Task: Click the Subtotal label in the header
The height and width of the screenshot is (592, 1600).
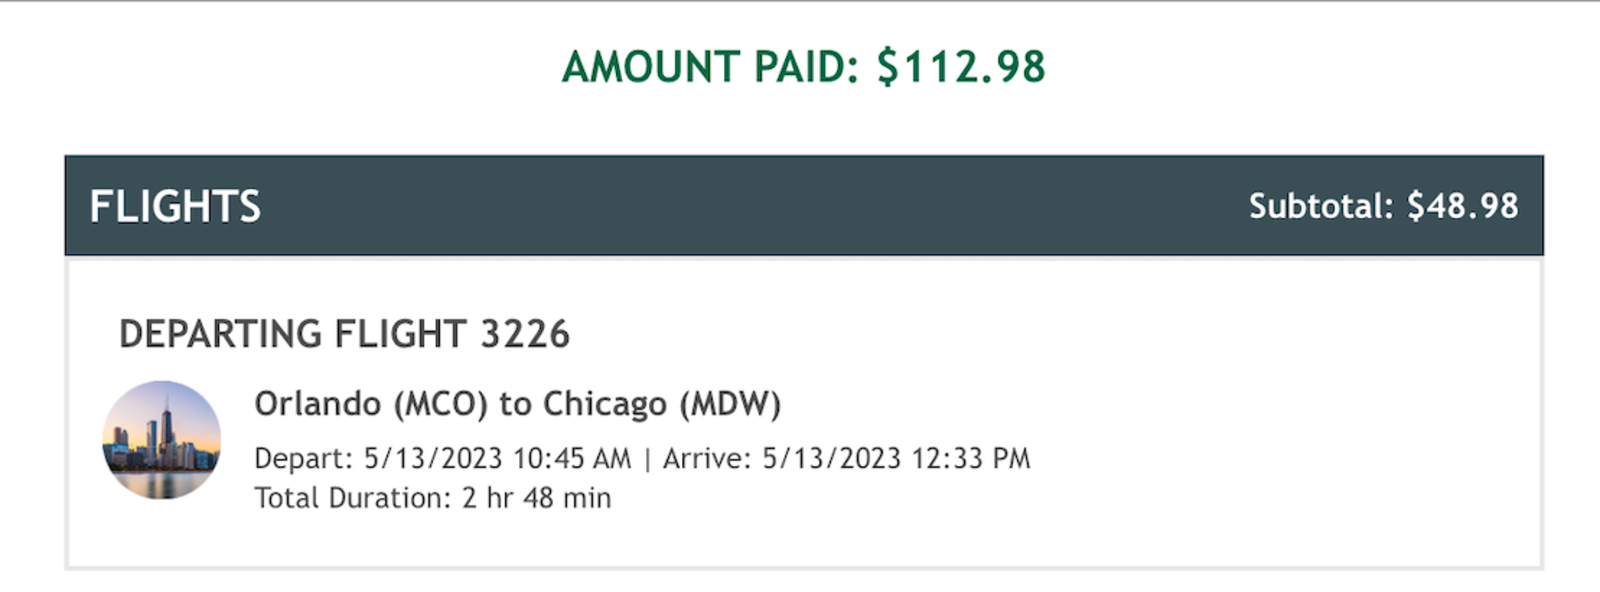Action: [x=1320, y=206]
